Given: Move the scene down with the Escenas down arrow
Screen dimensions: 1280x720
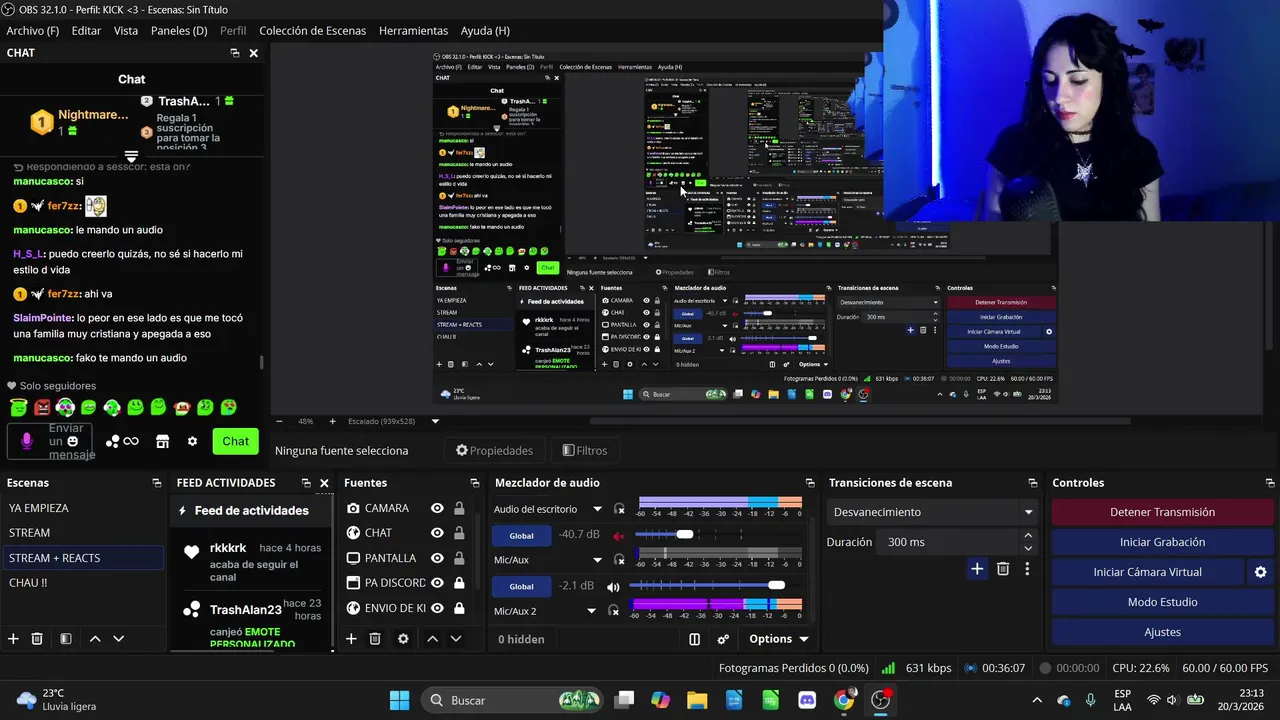Looking at the screenshot, I should pos(118,638).
